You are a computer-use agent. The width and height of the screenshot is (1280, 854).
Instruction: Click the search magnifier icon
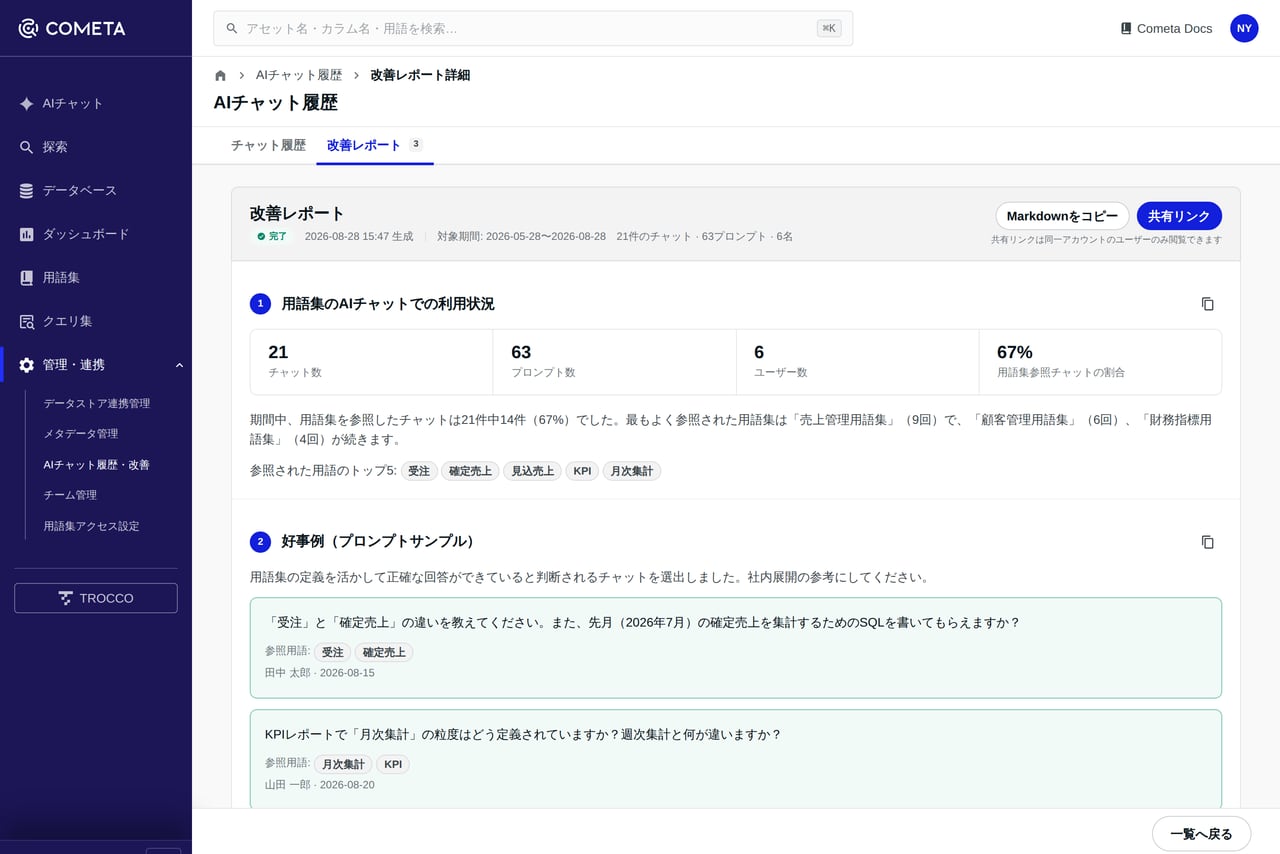[x=232, y=28]
